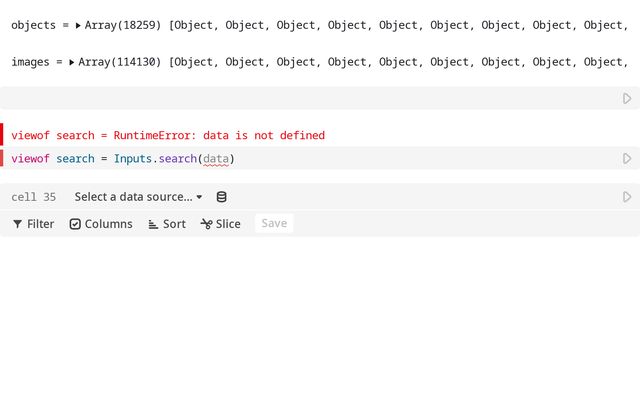The width and height of the screenshot is (640, 400).
Task: Run the viewof search cell
Action: pyautogui.click(x=627, y=158)
